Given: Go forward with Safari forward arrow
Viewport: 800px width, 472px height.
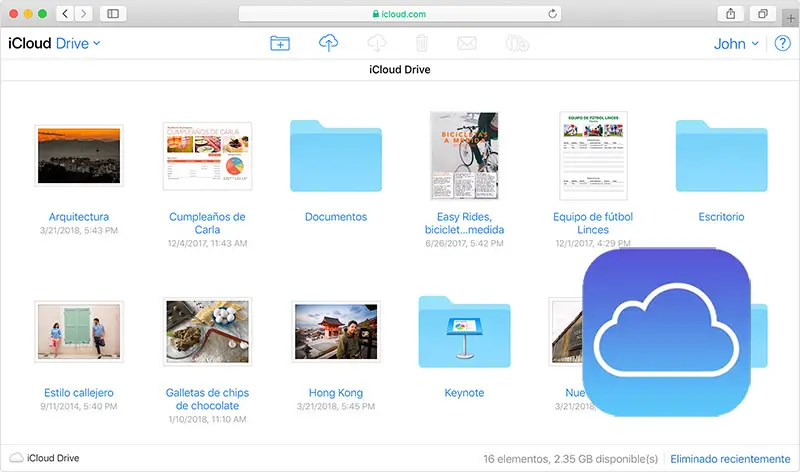Looking at the screenshot, I should coord(84,14).
